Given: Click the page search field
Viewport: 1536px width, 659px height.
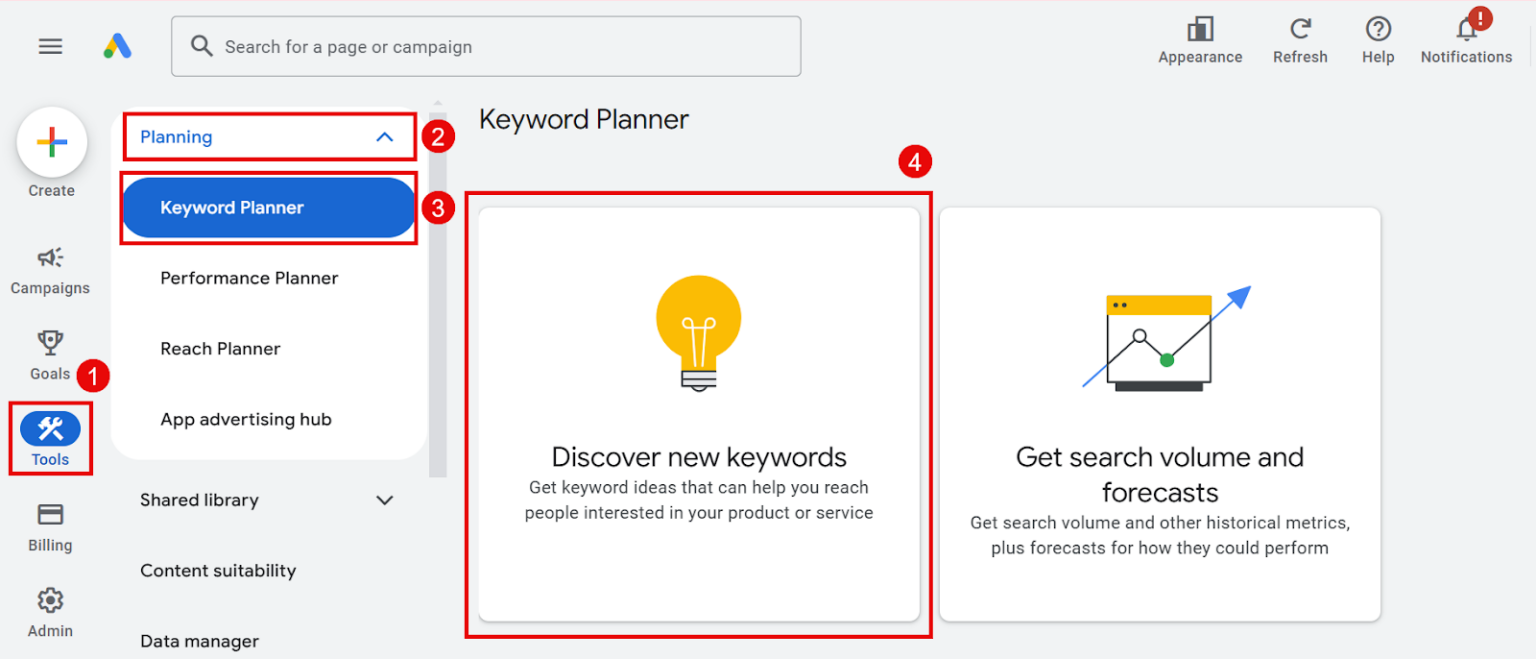Looking at the screenshot, I should 486,46.
